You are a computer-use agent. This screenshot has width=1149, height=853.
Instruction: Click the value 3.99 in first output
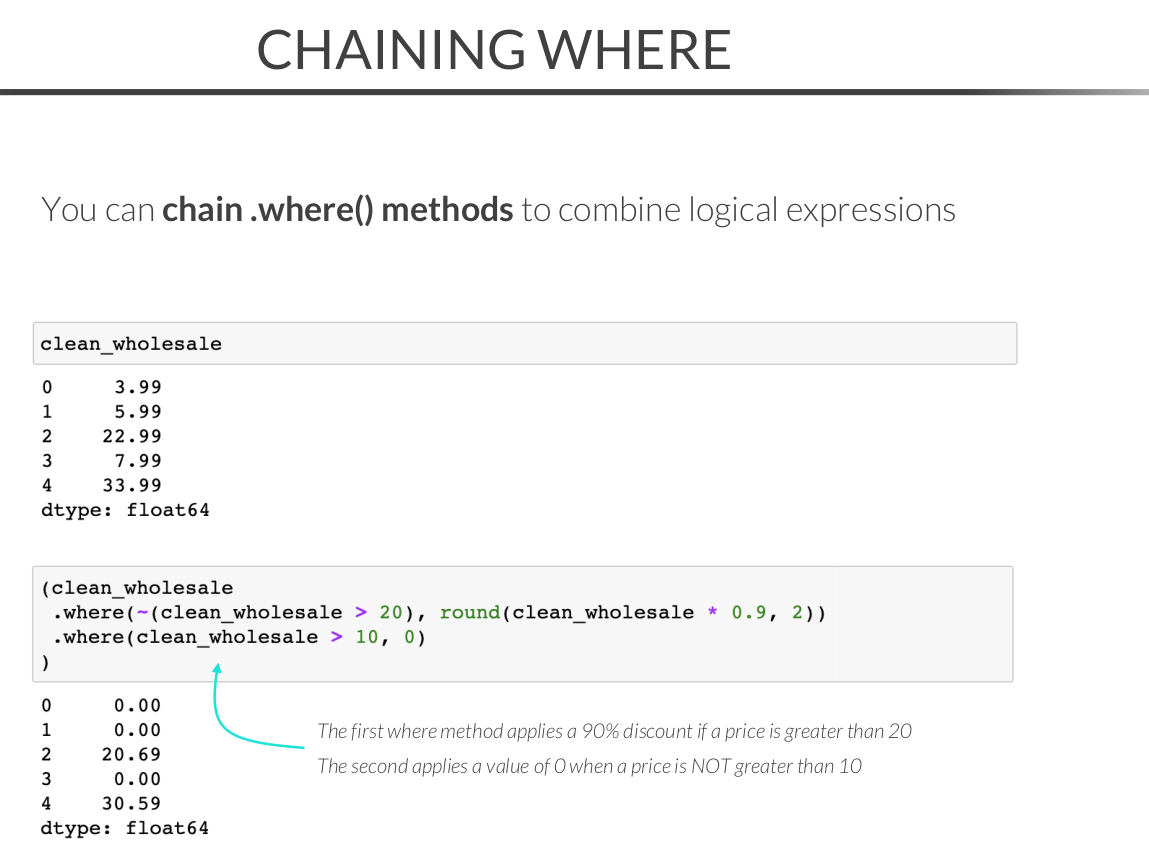[137, 387]
